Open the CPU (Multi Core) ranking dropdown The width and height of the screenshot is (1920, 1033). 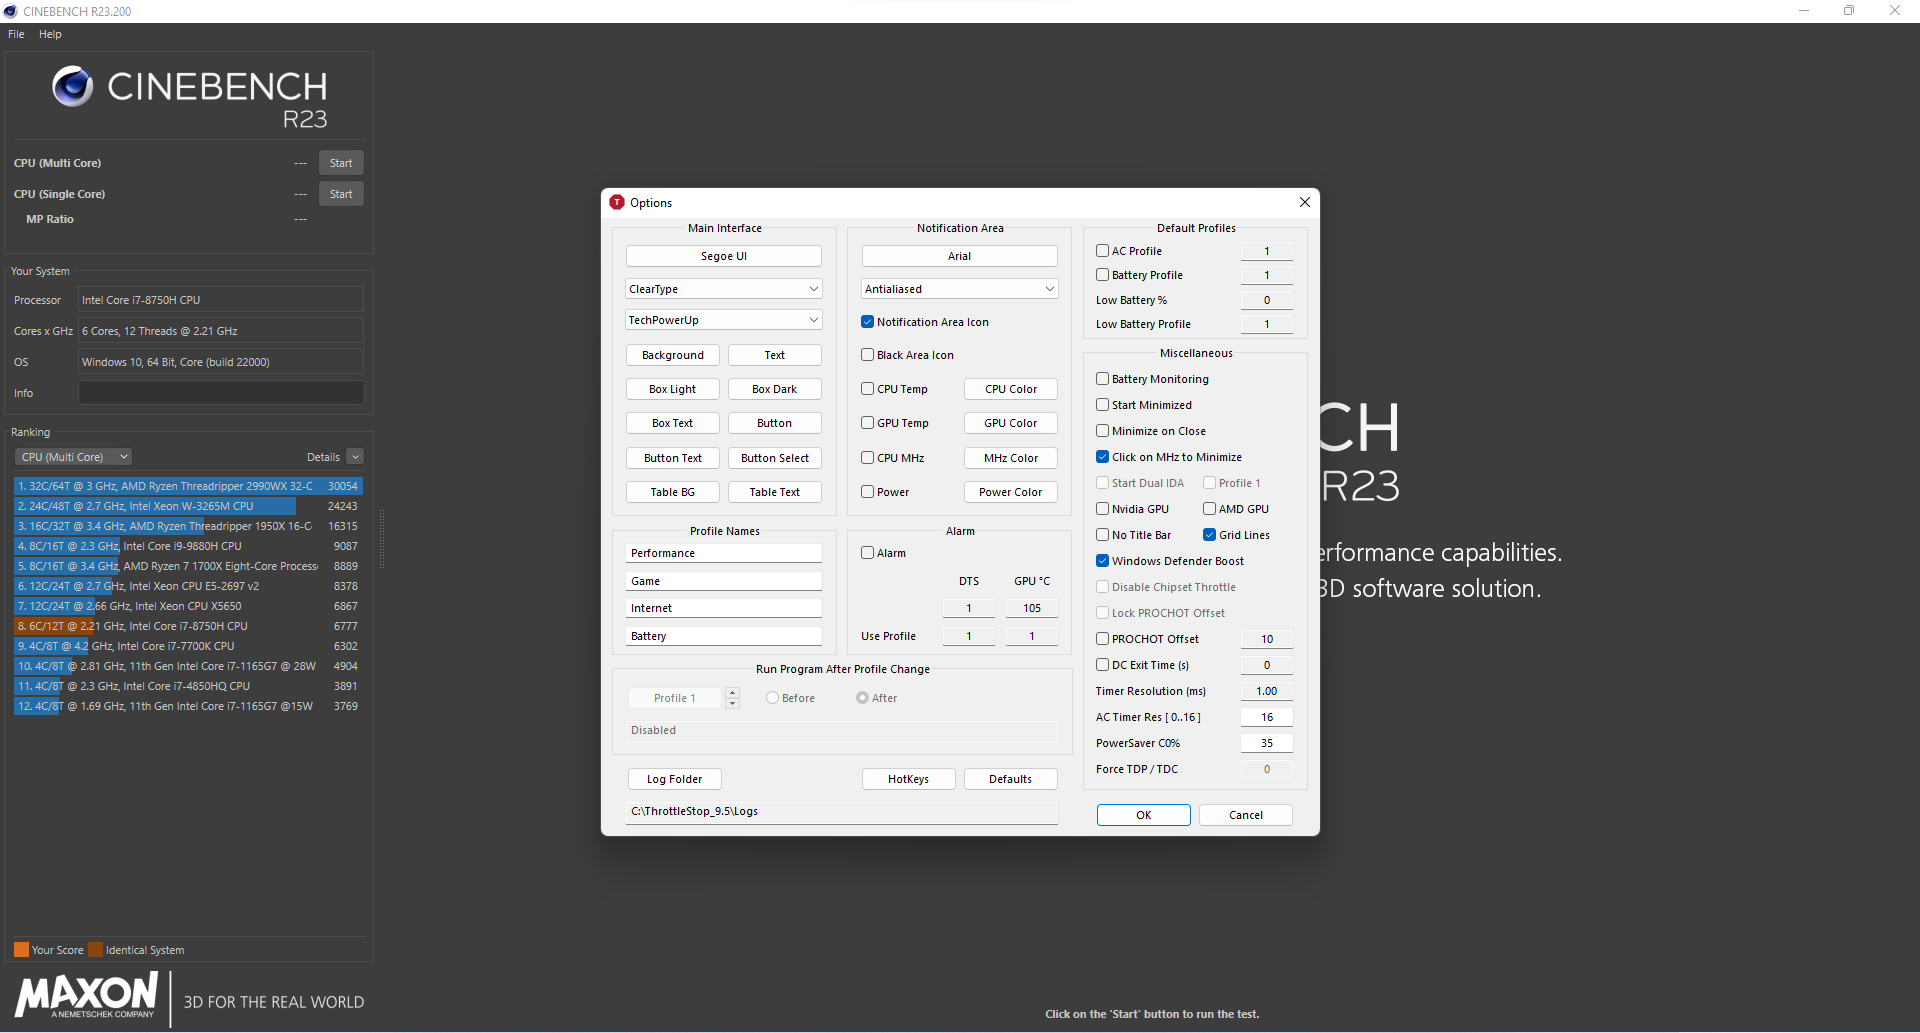point(74,457)
